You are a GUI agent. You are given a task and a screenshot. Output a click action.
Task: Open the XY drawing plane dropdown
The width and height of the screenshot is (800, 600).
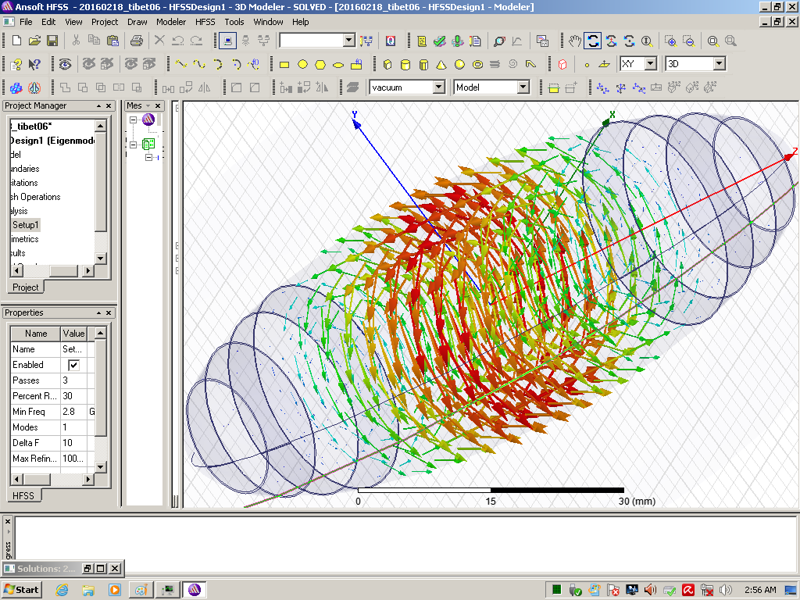tap(650, 64)
